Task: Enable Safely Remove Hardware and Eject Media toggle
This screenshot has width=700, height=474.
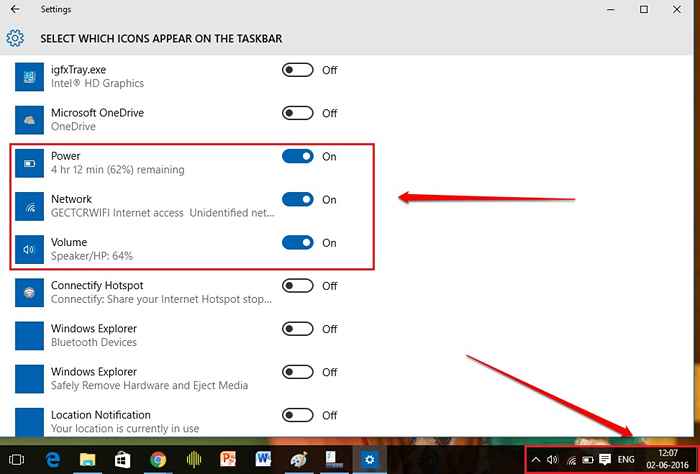Action: coord(297,372)
